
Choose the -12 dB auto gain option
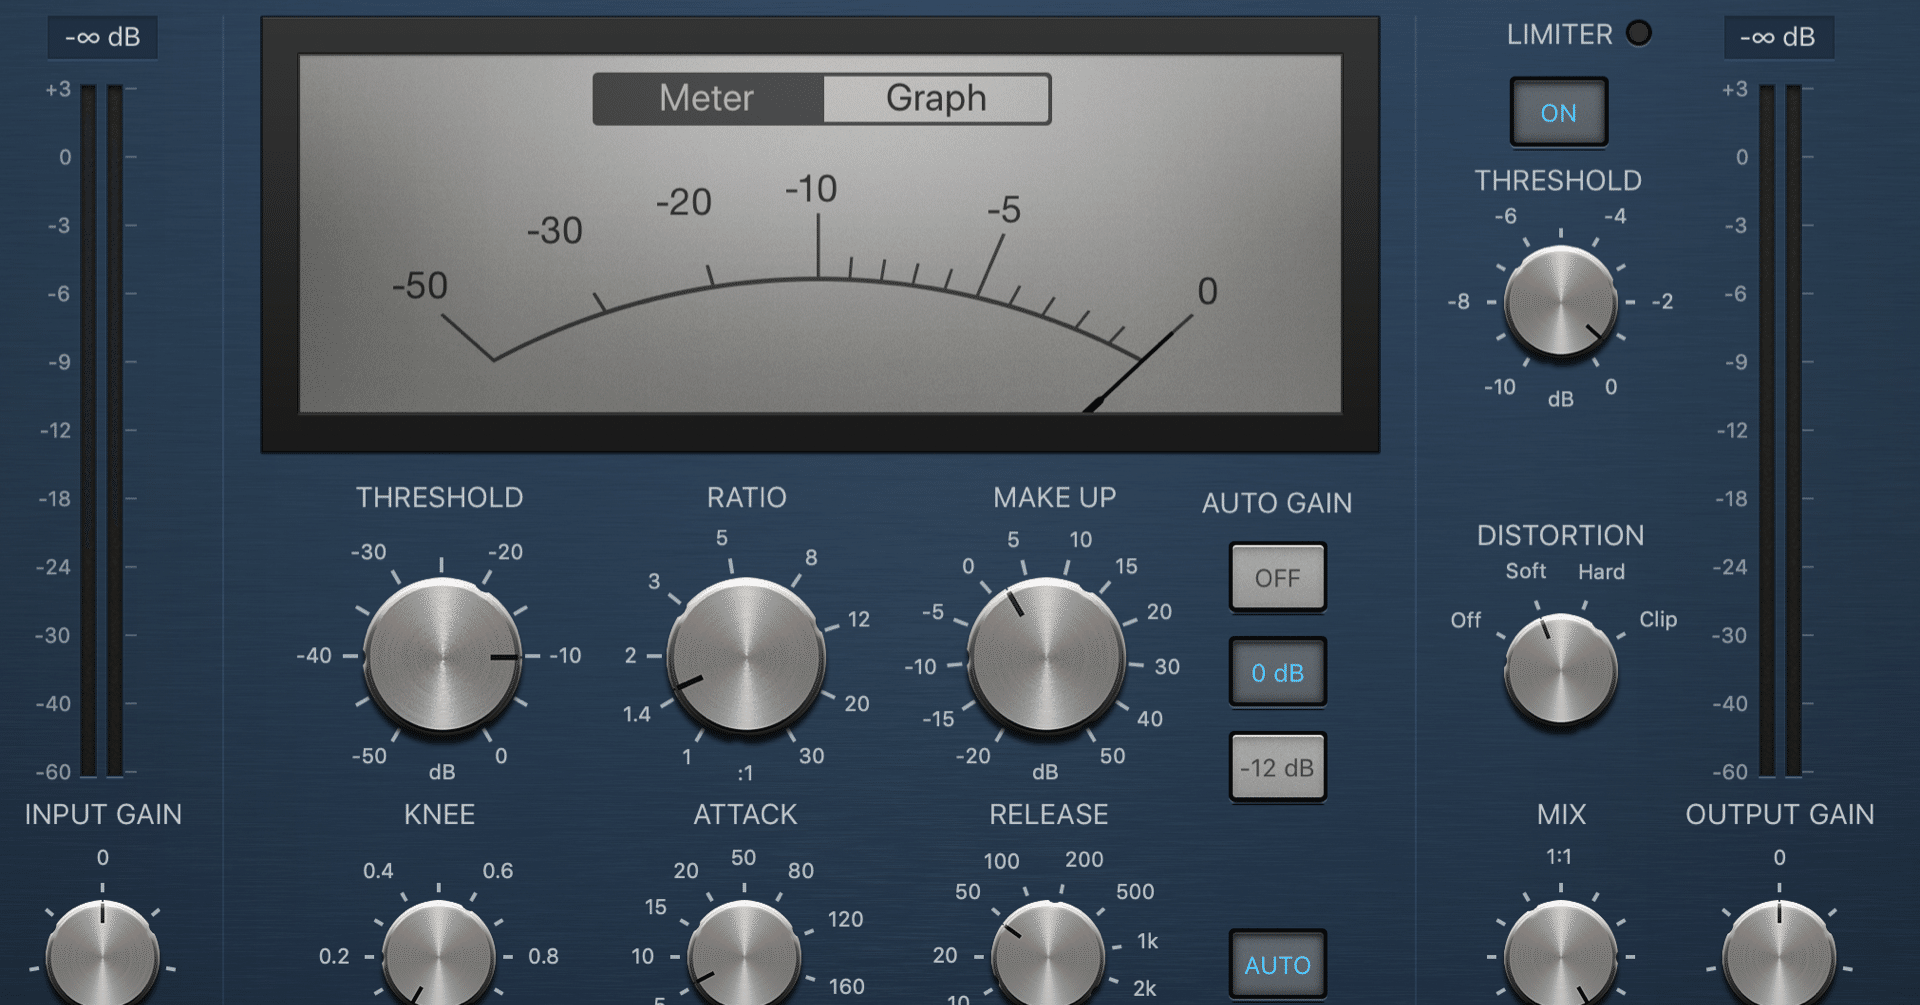(1277, 768)
